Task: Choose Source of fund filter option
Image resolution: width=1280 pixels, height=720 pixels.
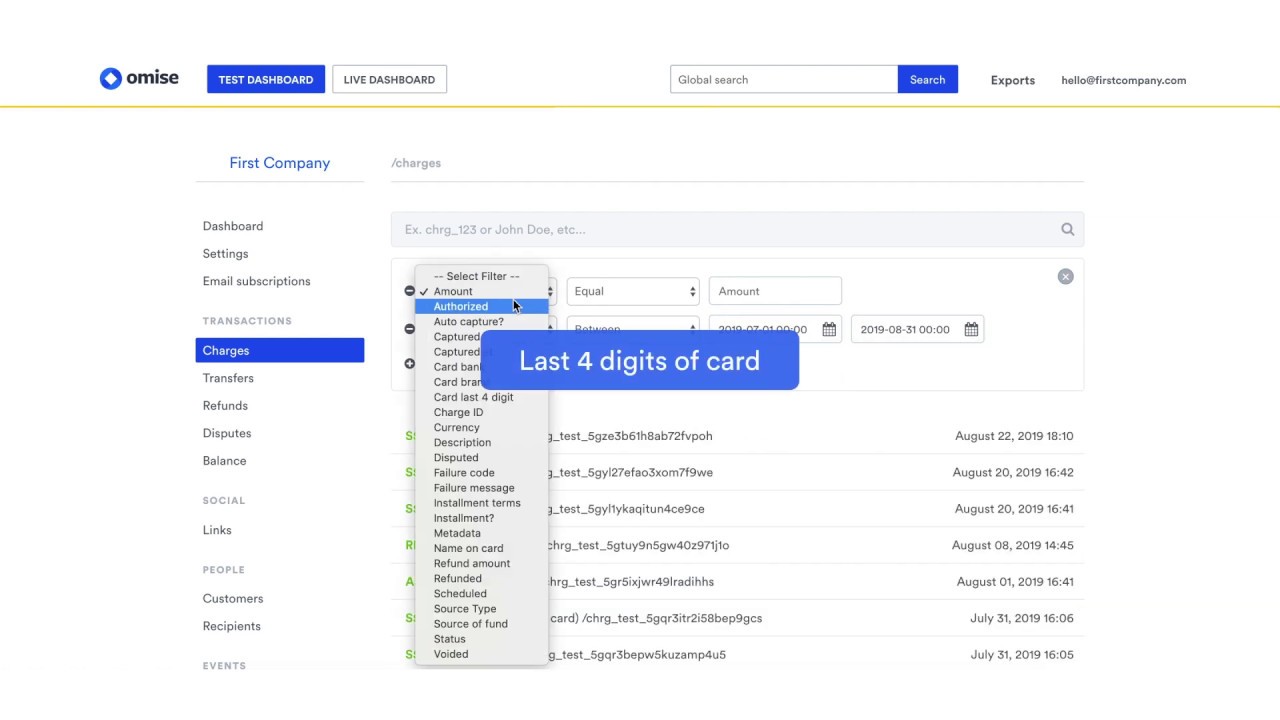Action: [482, 624]
